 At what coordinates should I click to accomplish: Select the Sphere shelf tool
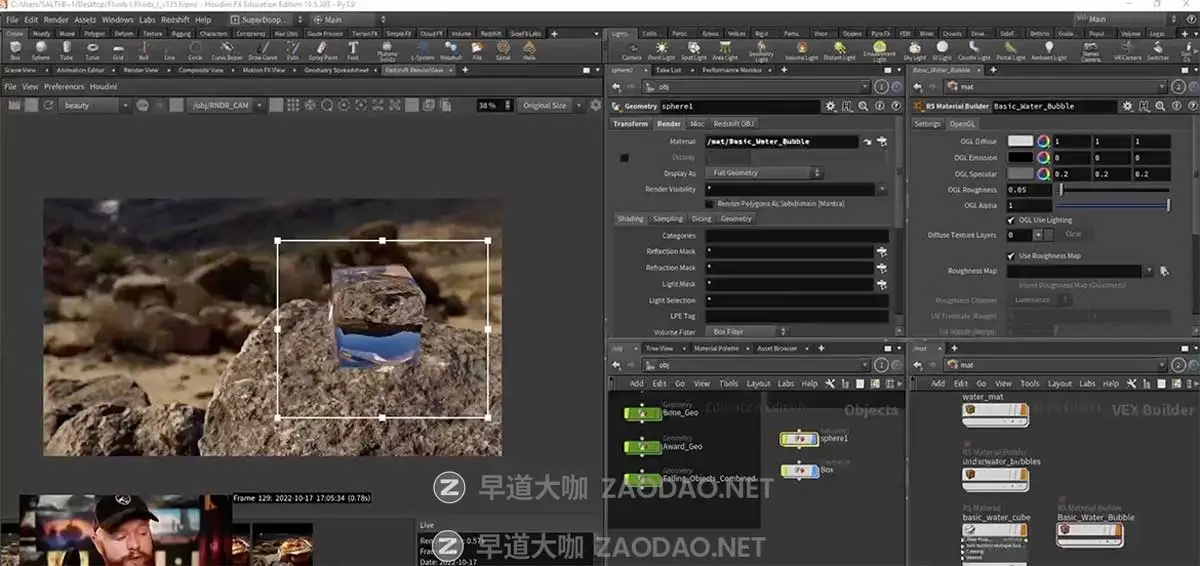pos(40,50)
